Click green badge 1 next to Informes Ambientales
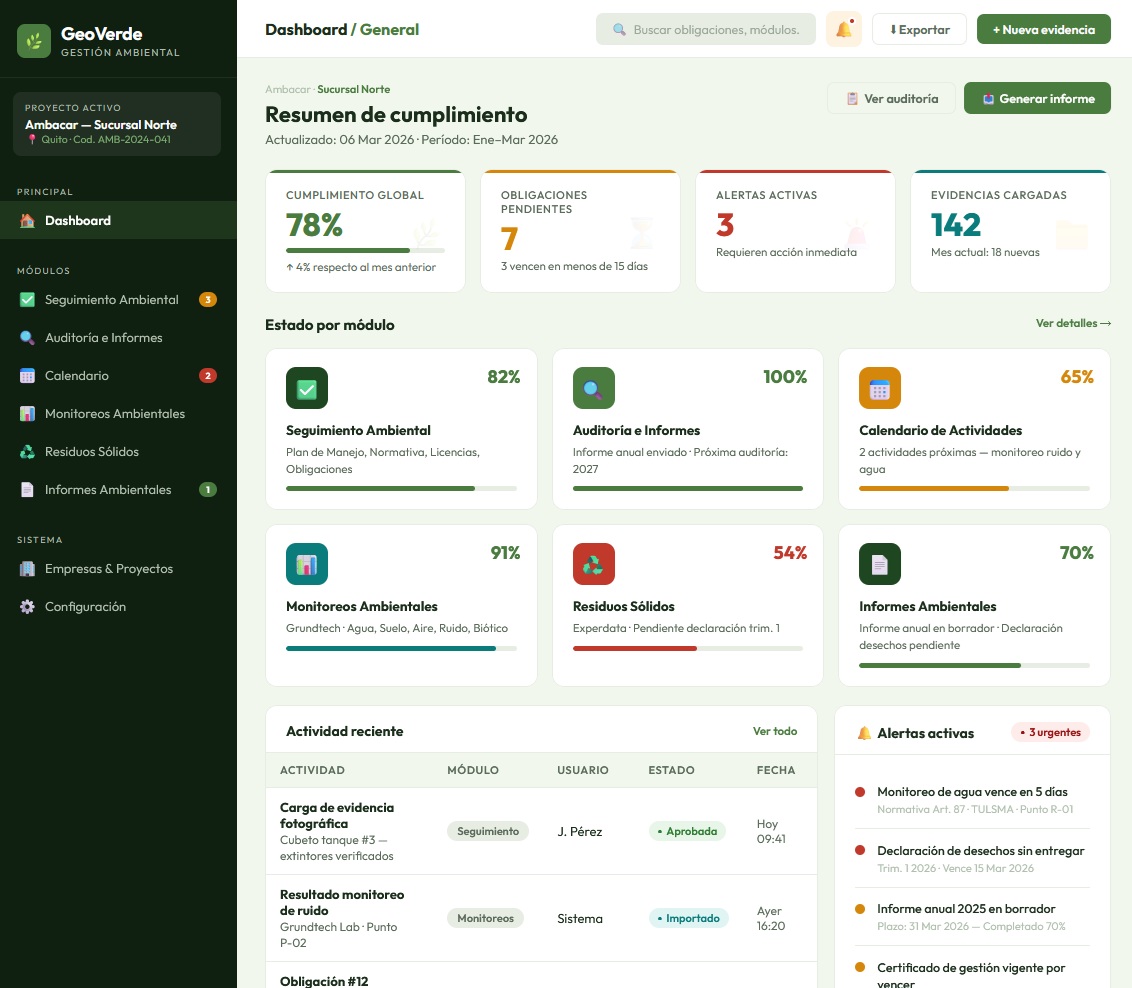 point(208,489)
